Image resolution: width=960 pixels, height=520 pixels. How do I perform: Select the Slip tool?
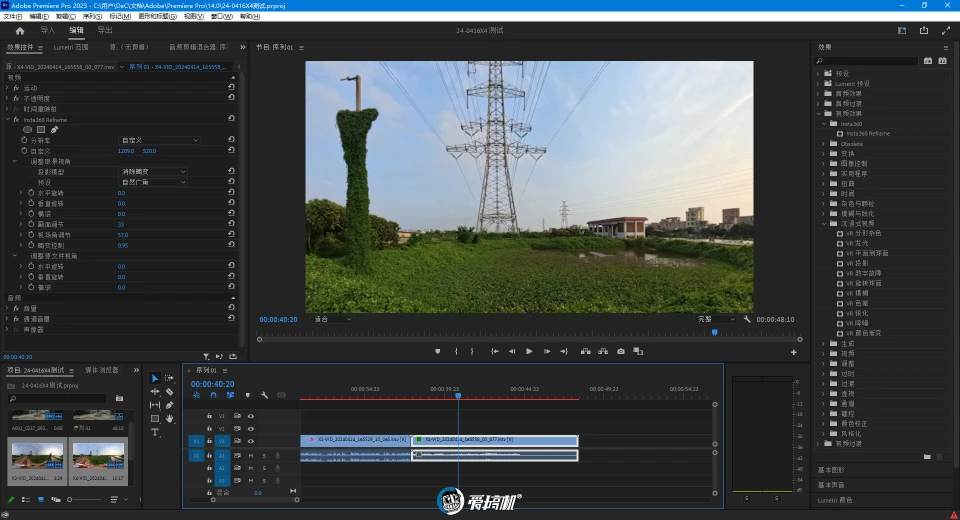coord(155,405)
